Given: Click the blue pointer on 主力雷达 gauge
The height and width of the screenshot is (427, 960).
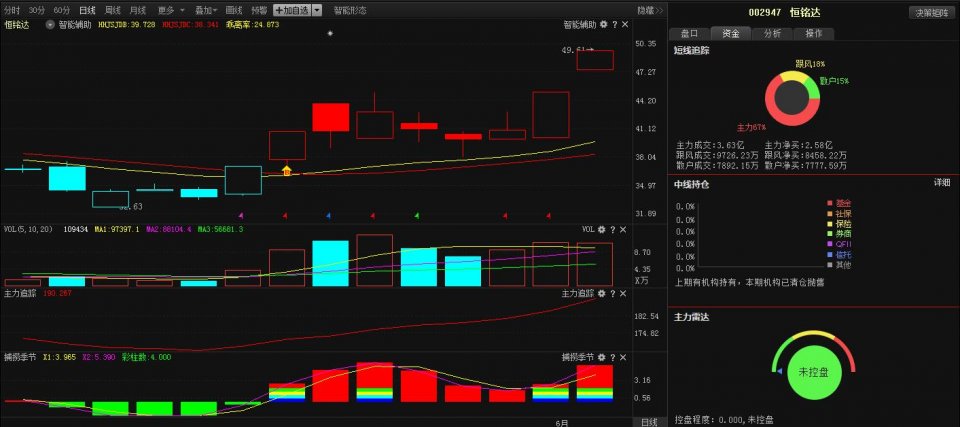Looking at the screenshot, I should (x=779, y=371).
